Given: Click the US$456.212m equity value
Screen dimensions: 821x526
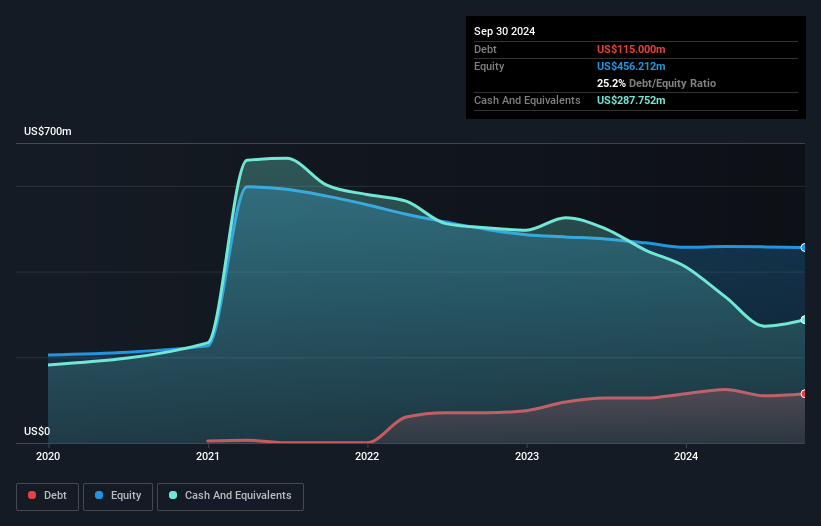Looking at the screenshot, I should 631,66.
